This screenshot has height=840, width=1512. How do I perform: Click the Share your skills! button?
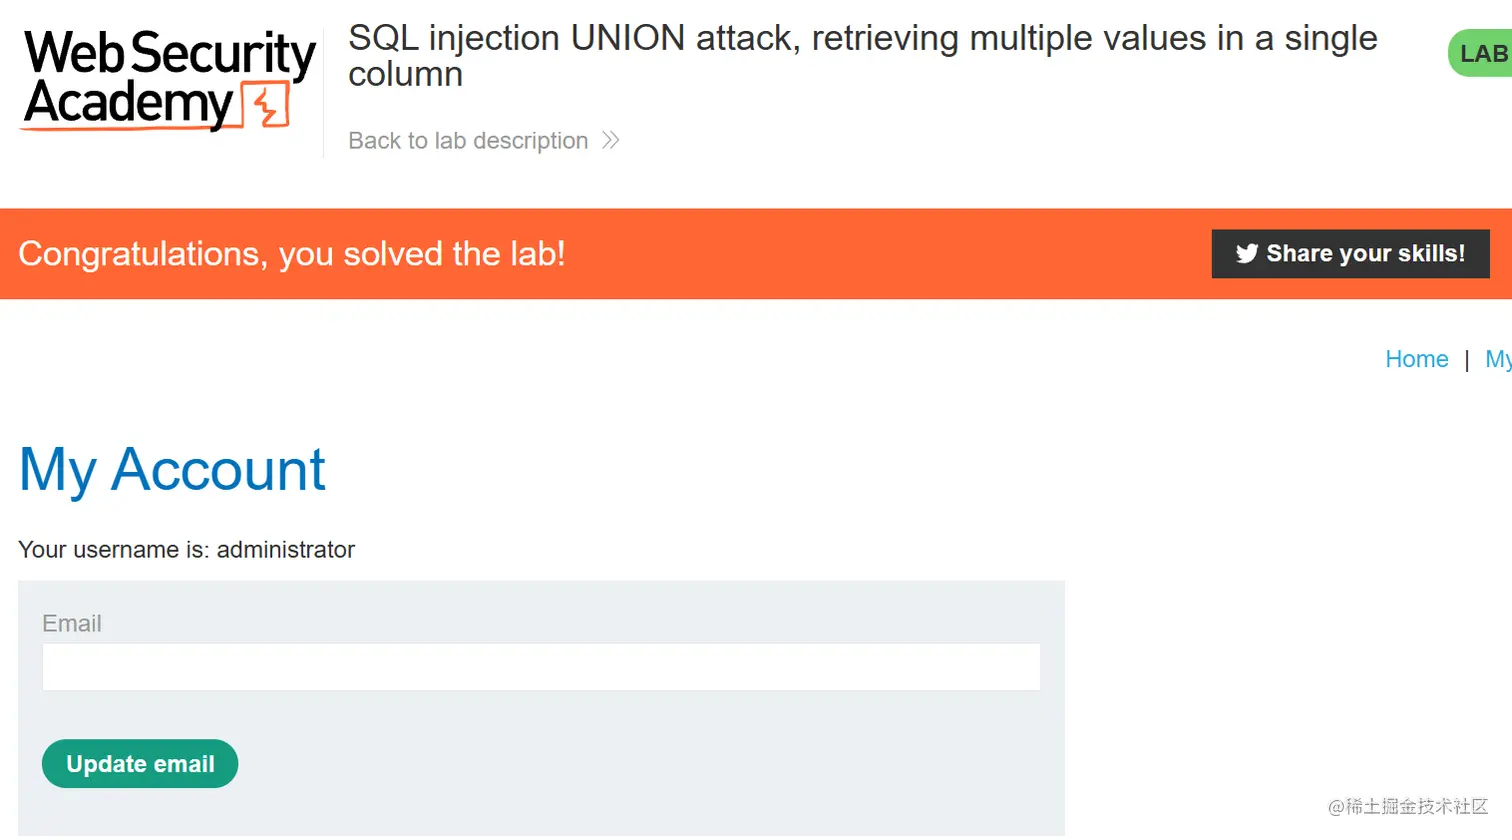click(x=1350, y=254)
